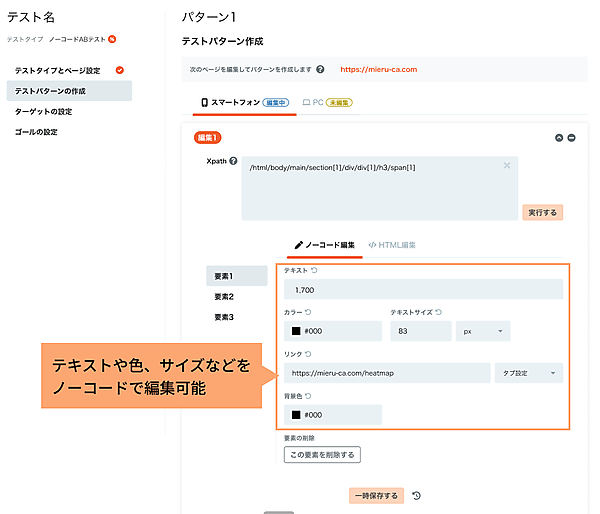
Task: Clear the Xpath field with the X icon
Action: point(507,165)
